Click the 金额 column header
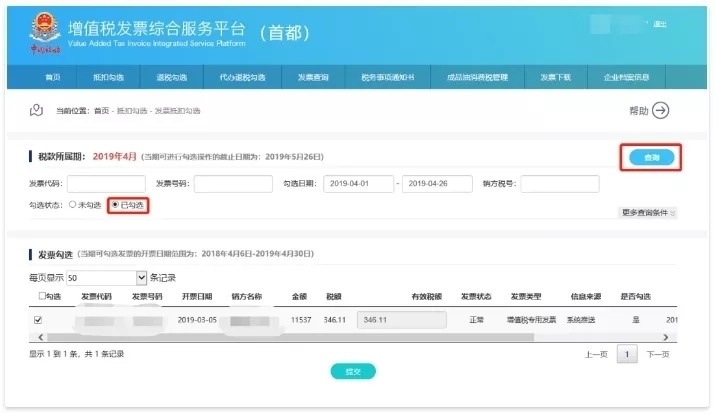 click(x=300, y=297)
